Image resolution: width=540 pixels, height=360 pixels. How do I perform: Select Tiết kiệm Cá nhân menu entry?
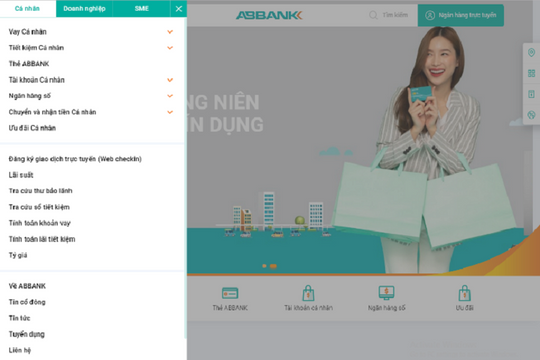pos(36,48)
